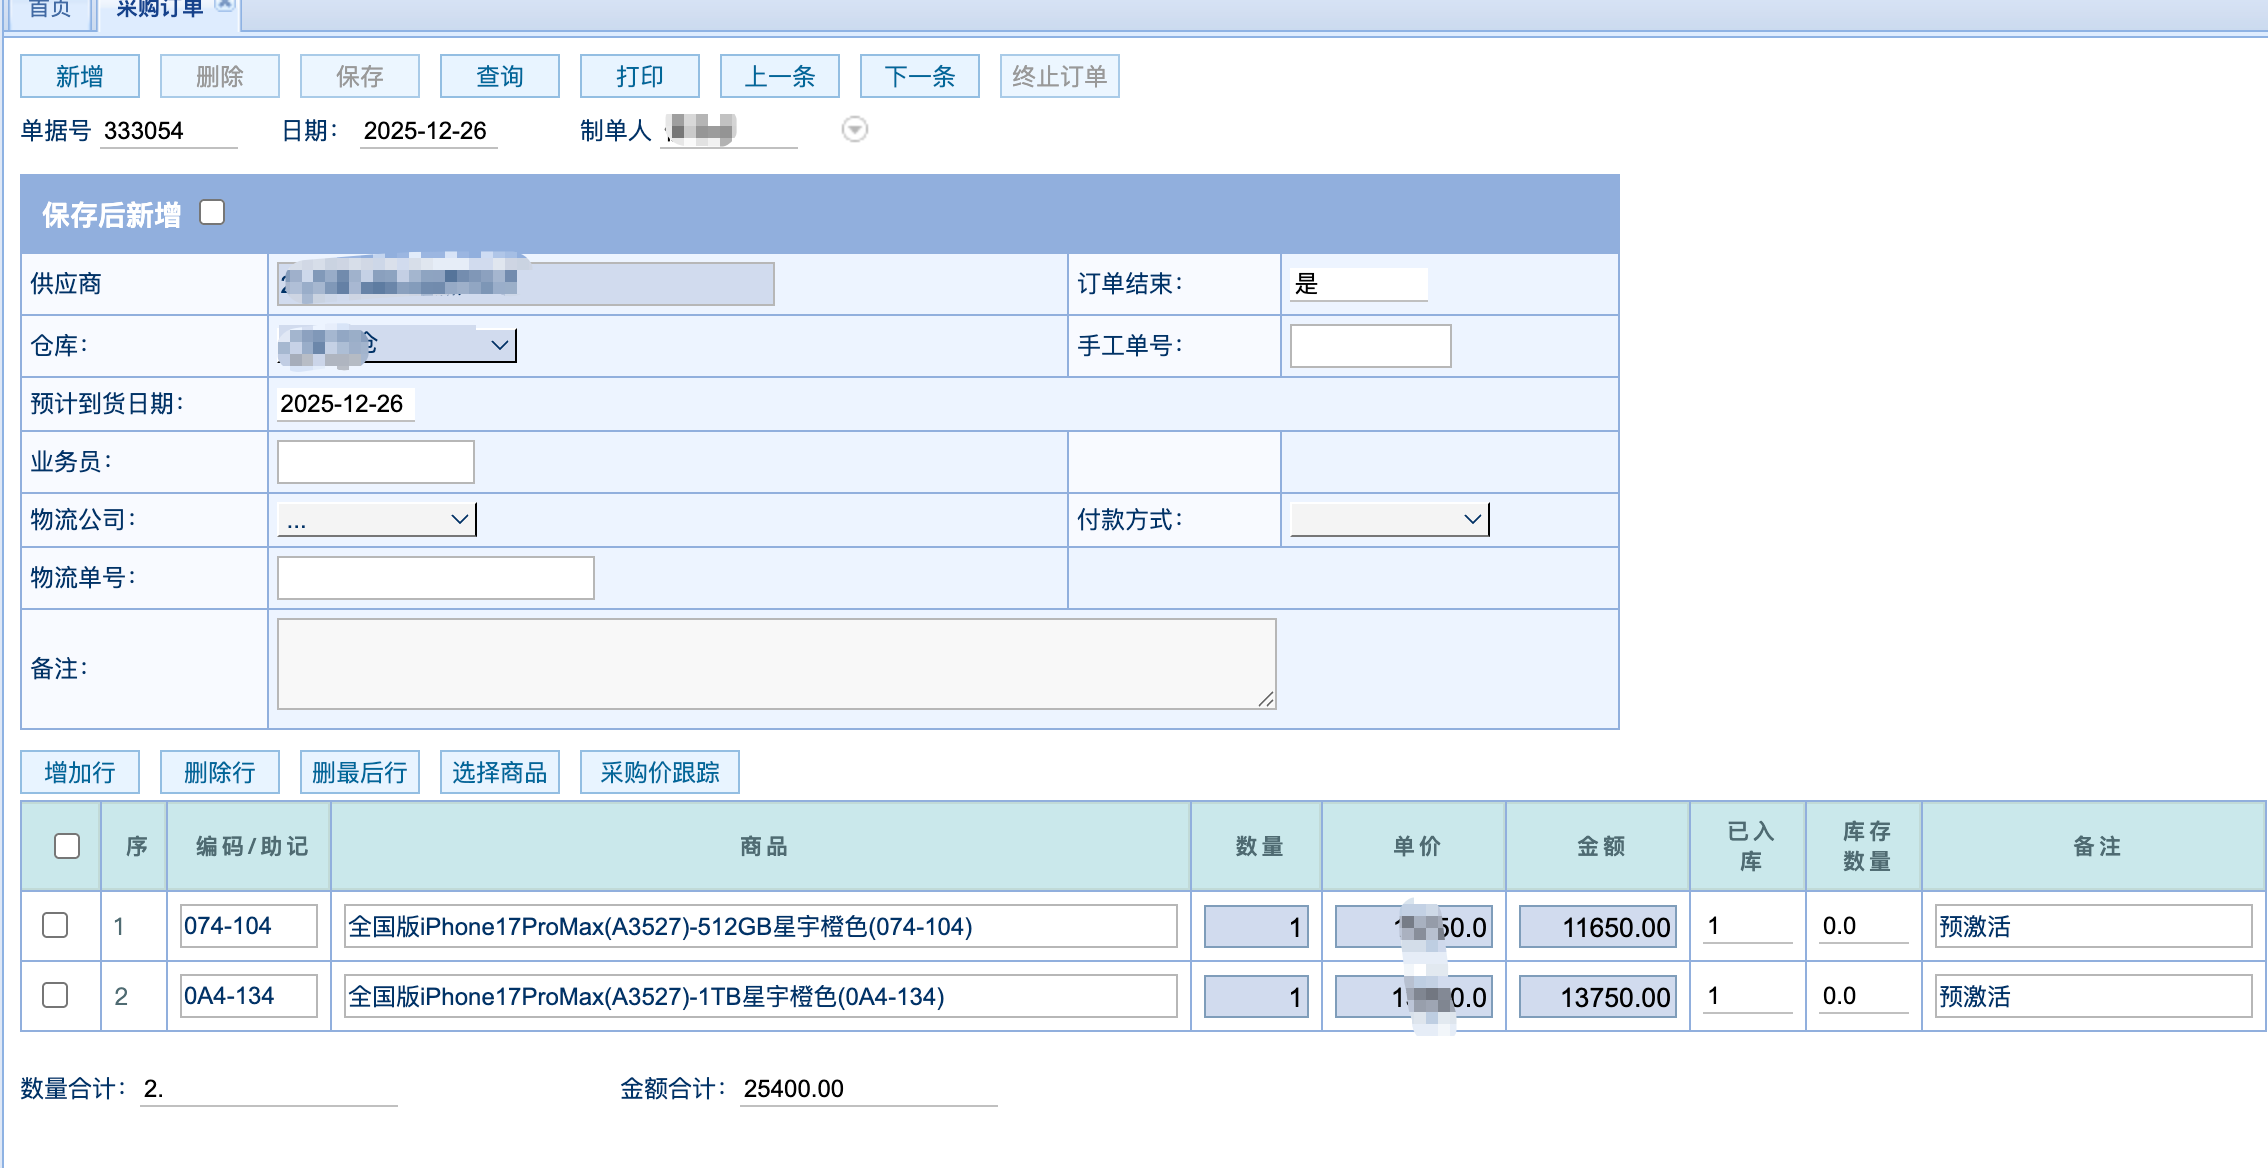Click the 打印 button
The height and width of the screenshot is (1168, 2268).
pyautogui.click(x=639, y=77)
